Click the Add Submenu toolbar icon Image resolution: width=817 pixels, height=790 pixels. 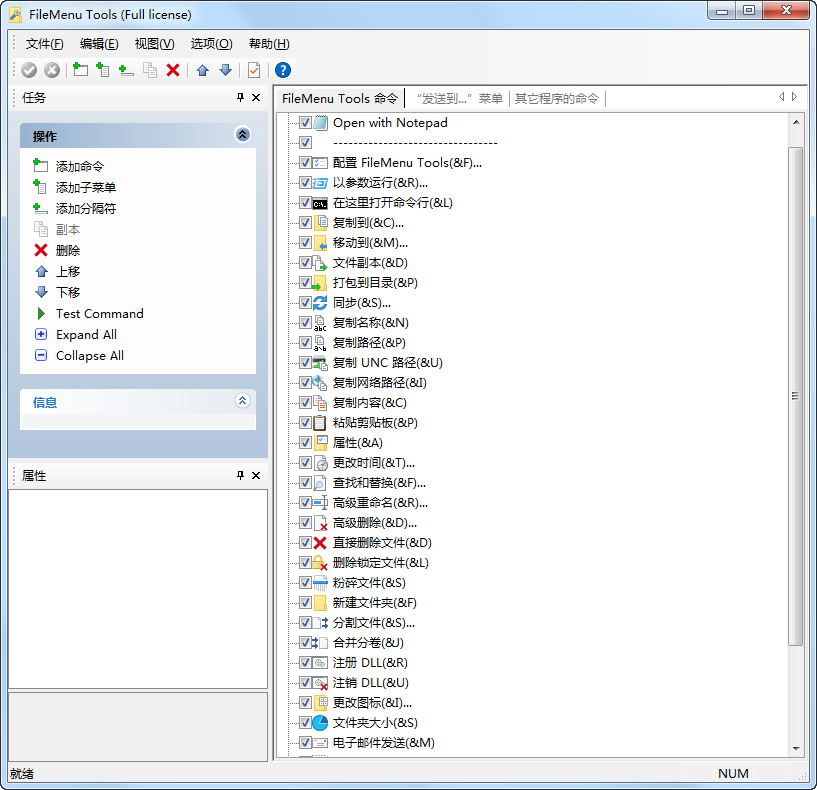[x=101, y=70]
